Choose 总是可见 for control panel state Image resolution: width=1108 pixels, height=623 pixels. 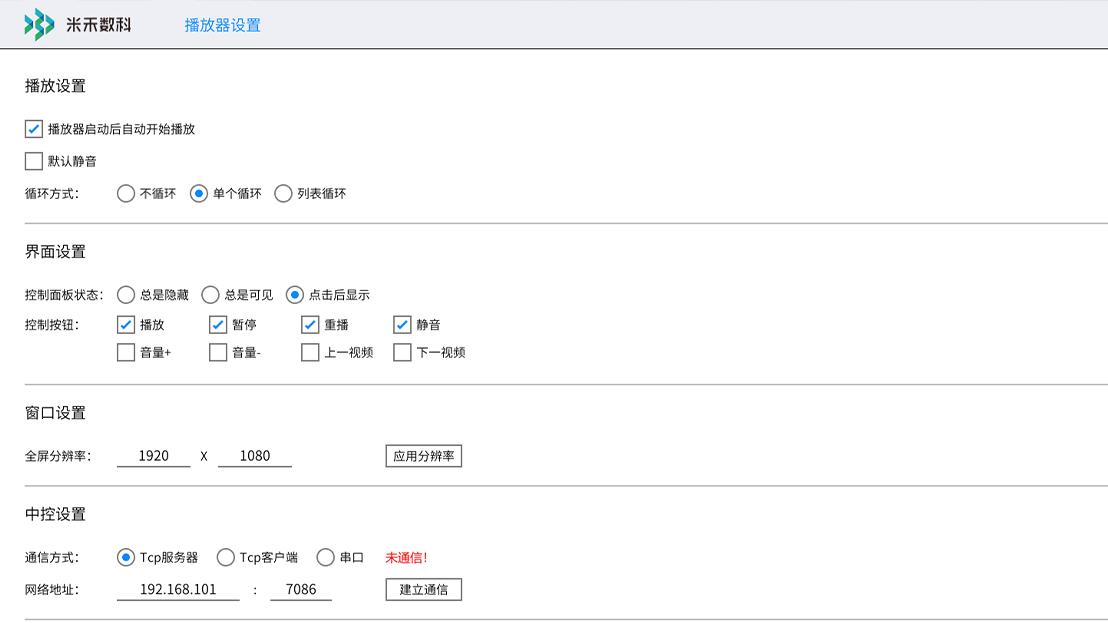coord(210,295)
